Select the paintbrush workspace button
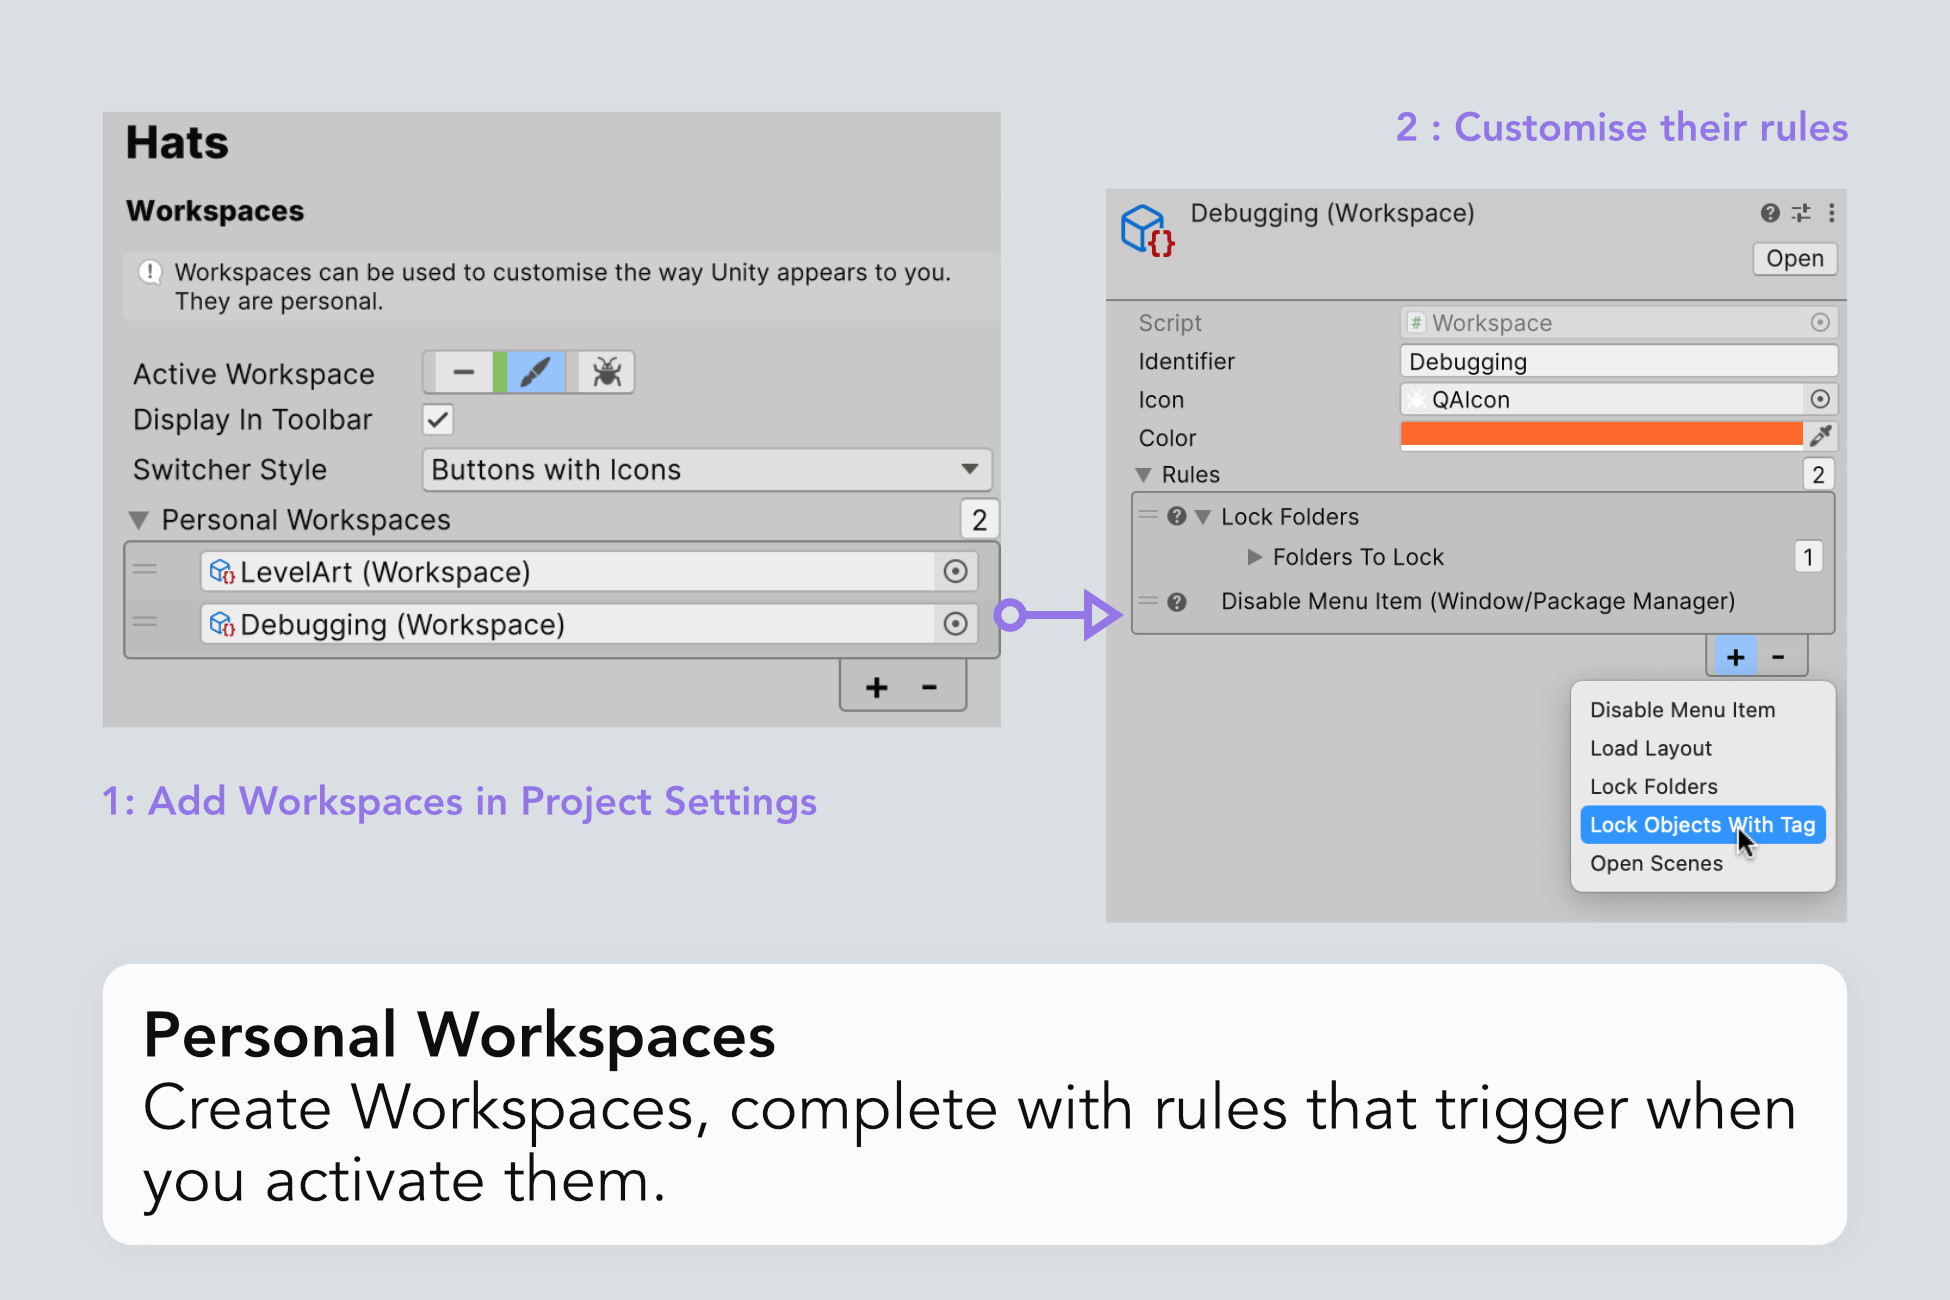1950x1300 pixels. coord(535,373)
